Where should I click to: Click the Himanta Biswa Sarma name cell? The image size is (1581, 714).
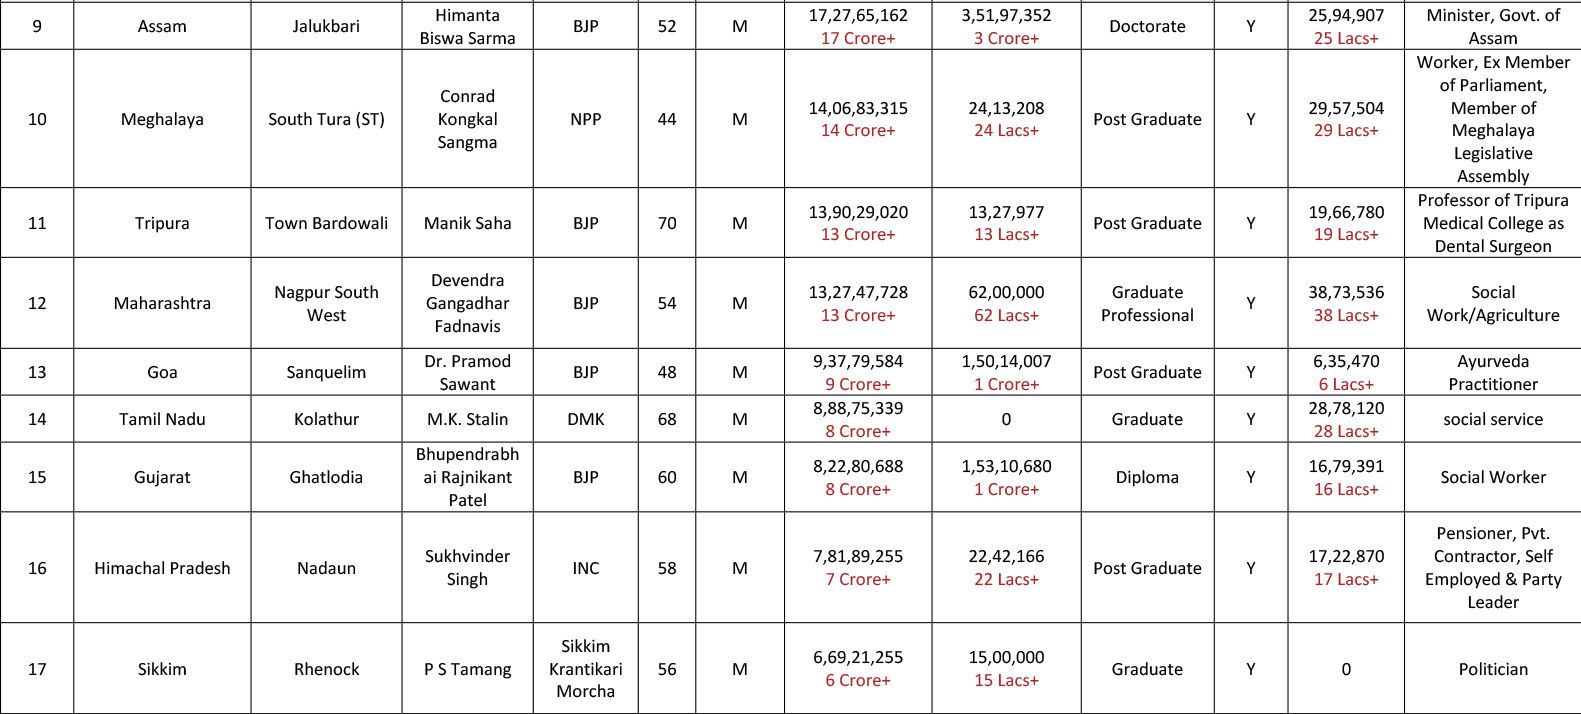[467, 26]
